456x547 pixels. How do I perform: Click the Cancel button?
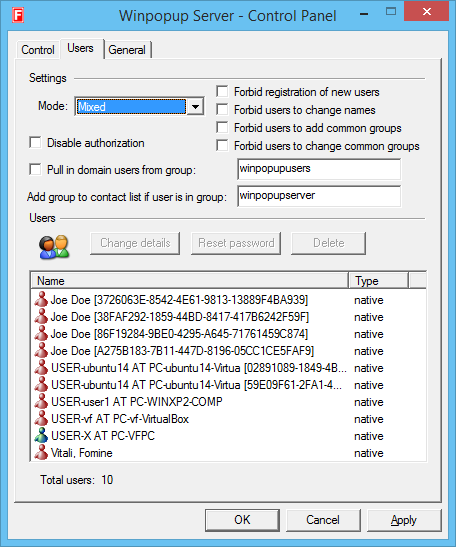click(323, 520)
